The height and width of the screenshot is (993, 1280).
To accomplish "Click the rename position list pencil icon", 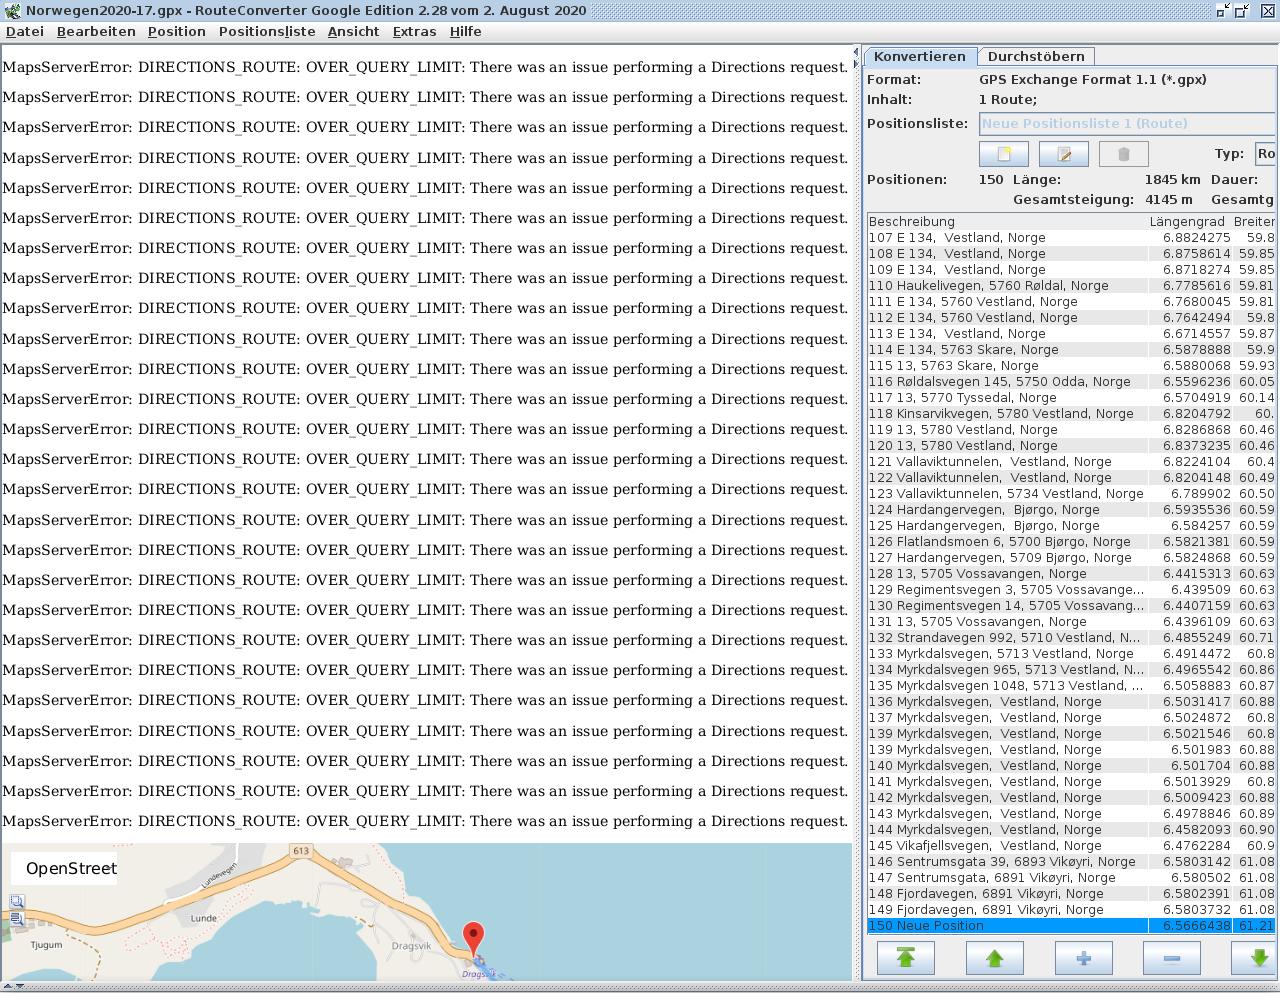I will click(x=1063, y=154).
